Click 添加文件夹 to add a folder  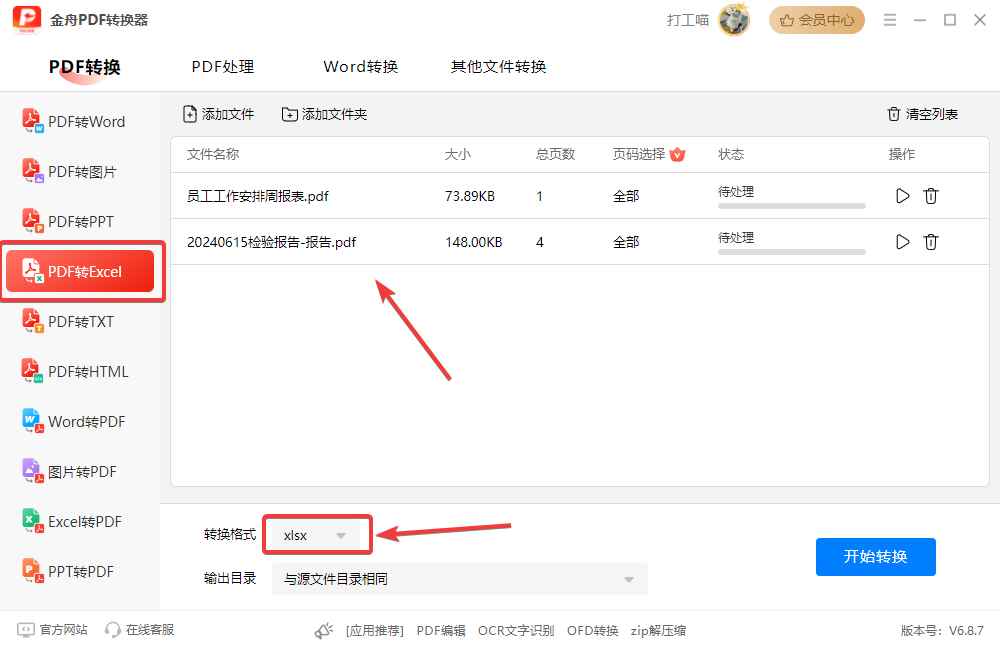coord(325,114)
